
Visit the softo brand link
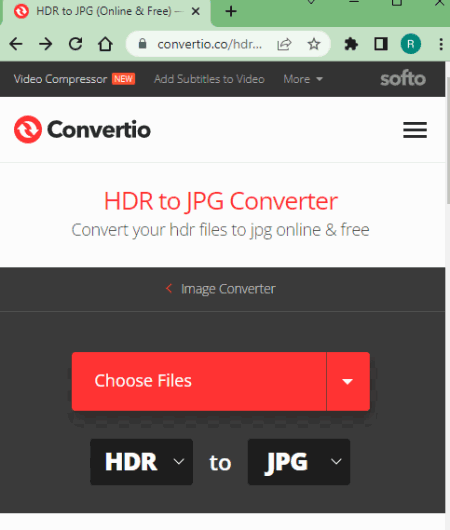[x=403, y=78]
